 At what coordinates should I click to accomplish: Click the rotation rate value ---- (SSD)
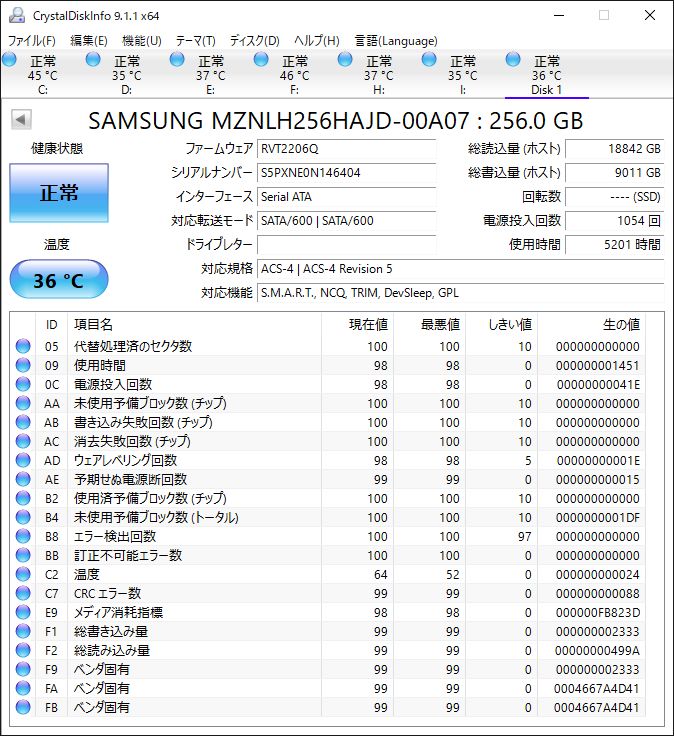(x=615, y=197)
